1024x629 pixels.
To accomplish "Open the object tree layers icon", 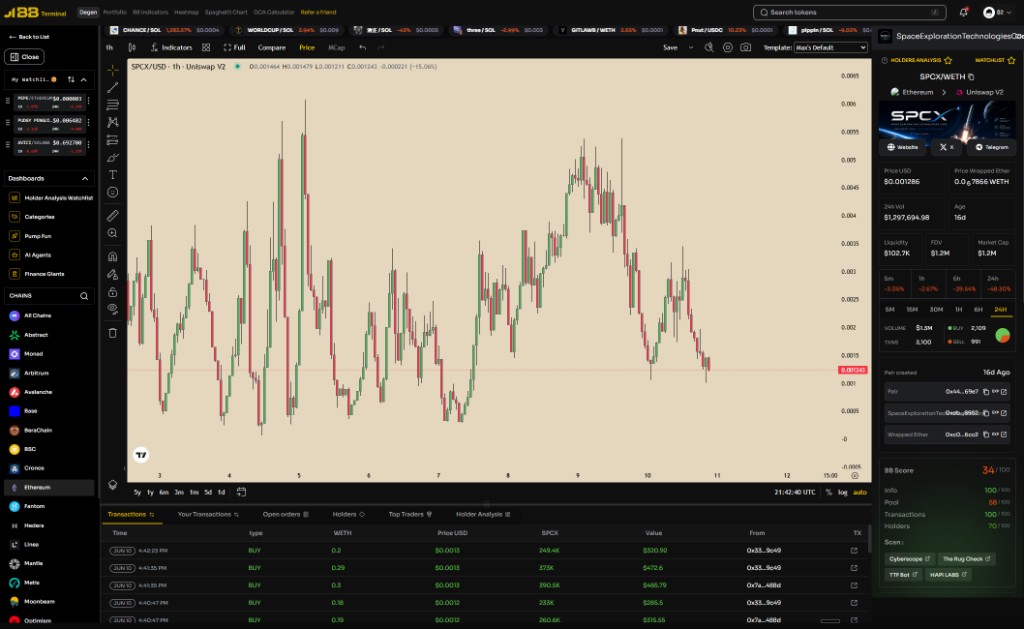I will click(x=112, y=485).
